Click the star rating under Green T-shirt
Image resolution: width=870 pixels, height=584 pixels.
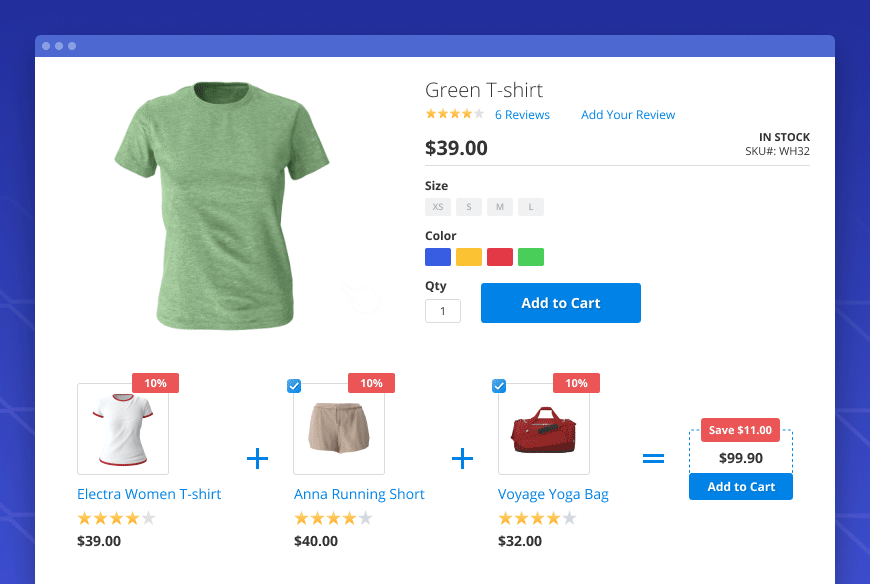454,114
